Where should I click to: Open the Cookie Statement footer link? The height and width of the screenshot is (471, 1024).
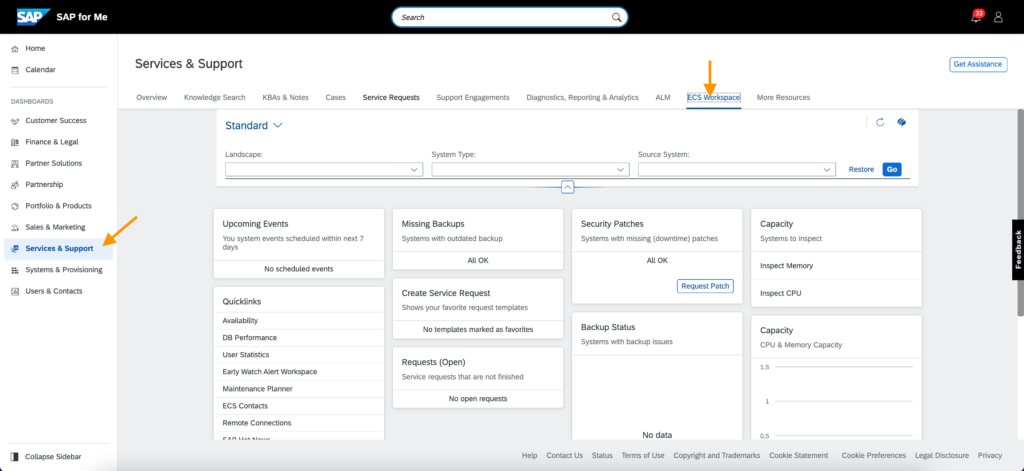click(799, 455)
